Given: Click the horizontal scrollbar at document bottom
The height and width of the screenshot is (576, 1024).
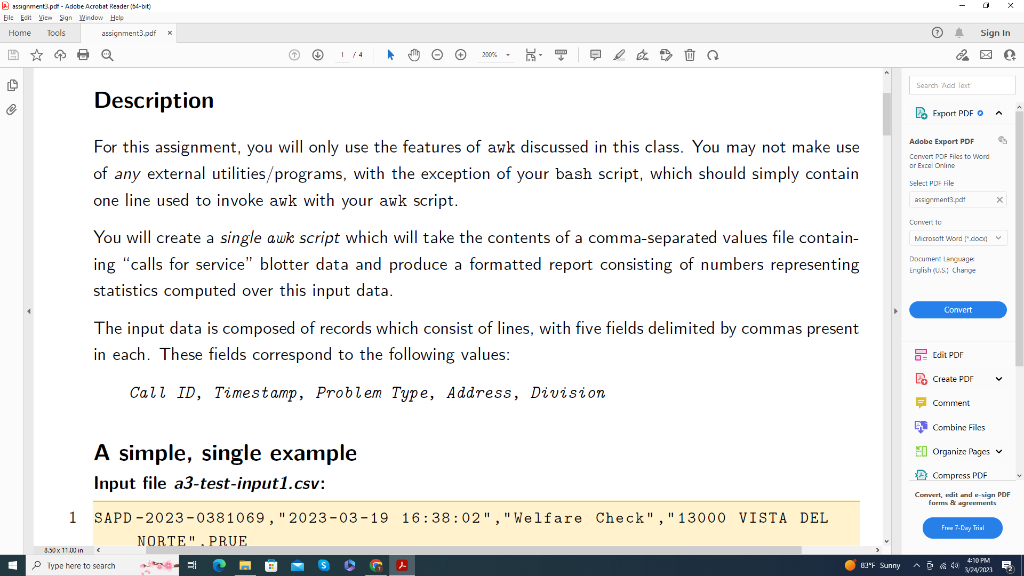Looking at the screenshot, I should [473, 551].
